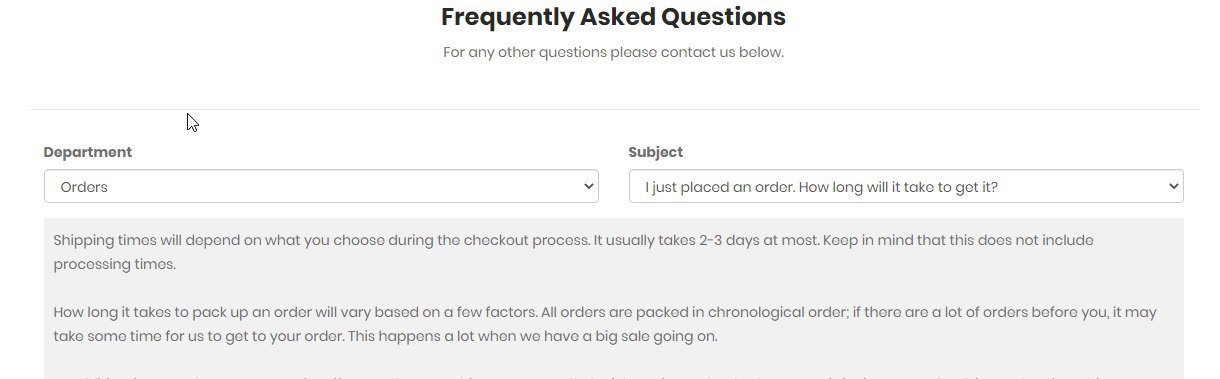Click 'take some time for us' answer line
The width and height of the screenshot is (1220, 379).
(199, 336)
